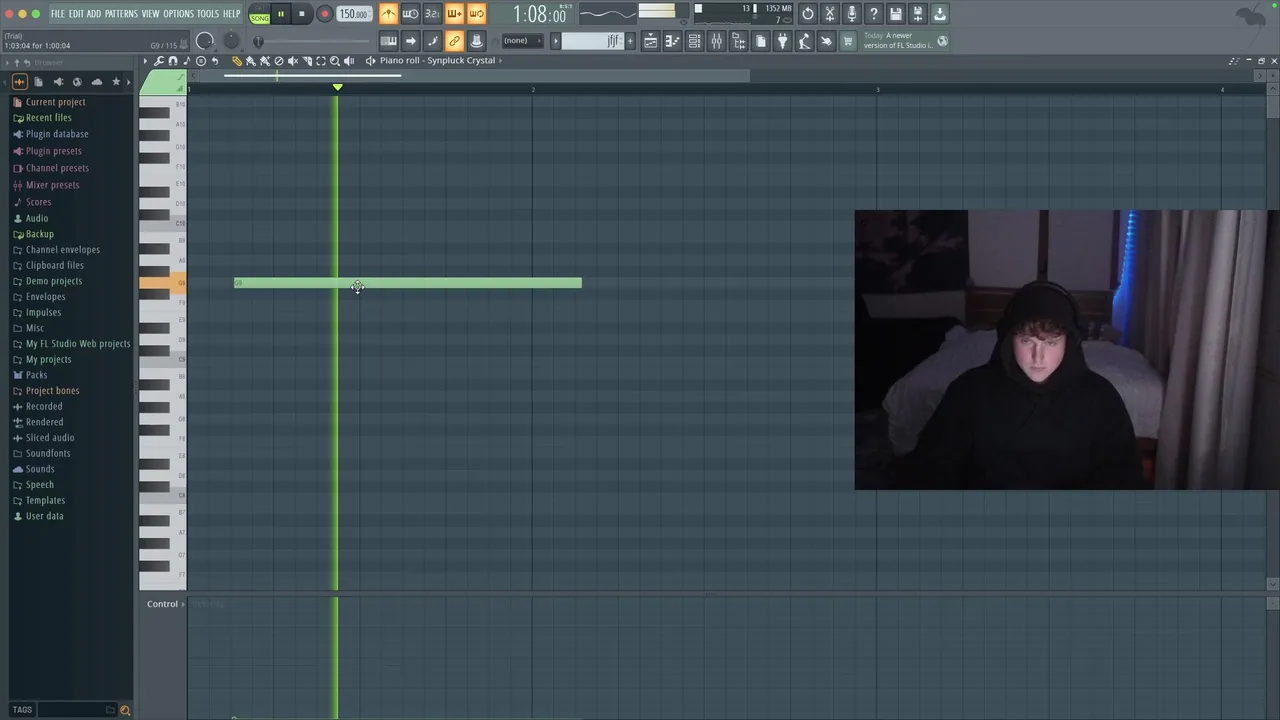Open the EDIT menu
Screen dimensions: 1280x720
[x=76, y=14]
